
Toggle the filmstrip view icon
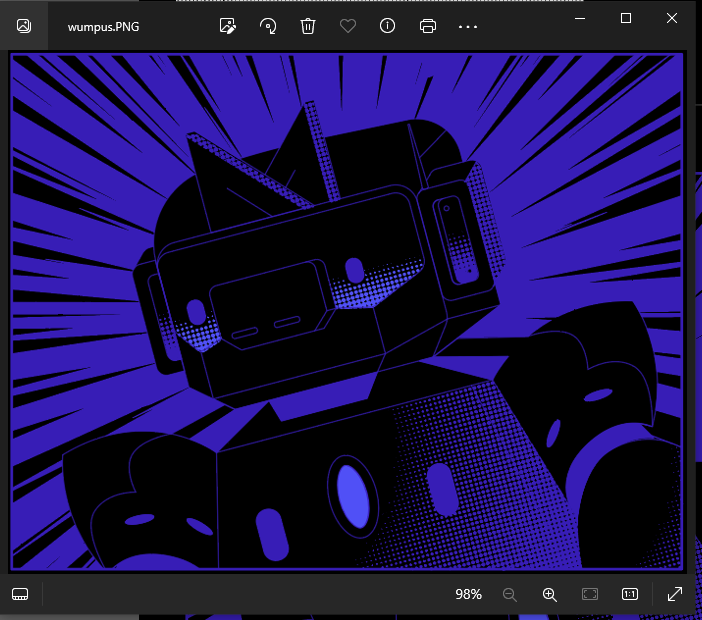[20, 594]
